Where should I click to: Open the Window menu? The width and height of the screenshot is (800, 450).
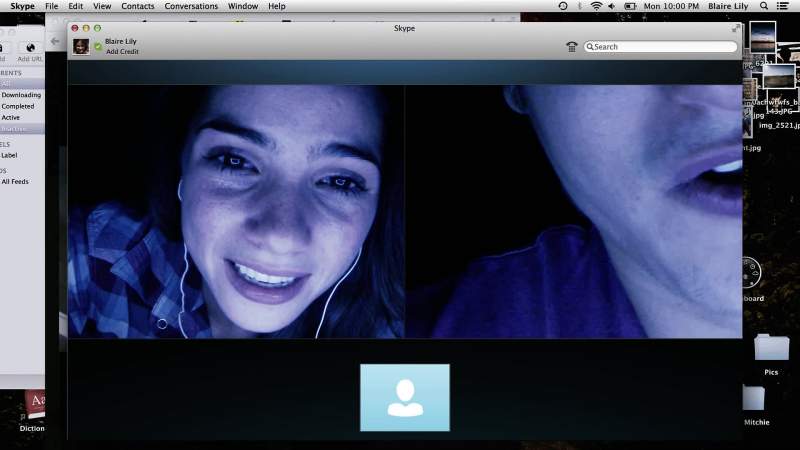click(x=243, y=6)
